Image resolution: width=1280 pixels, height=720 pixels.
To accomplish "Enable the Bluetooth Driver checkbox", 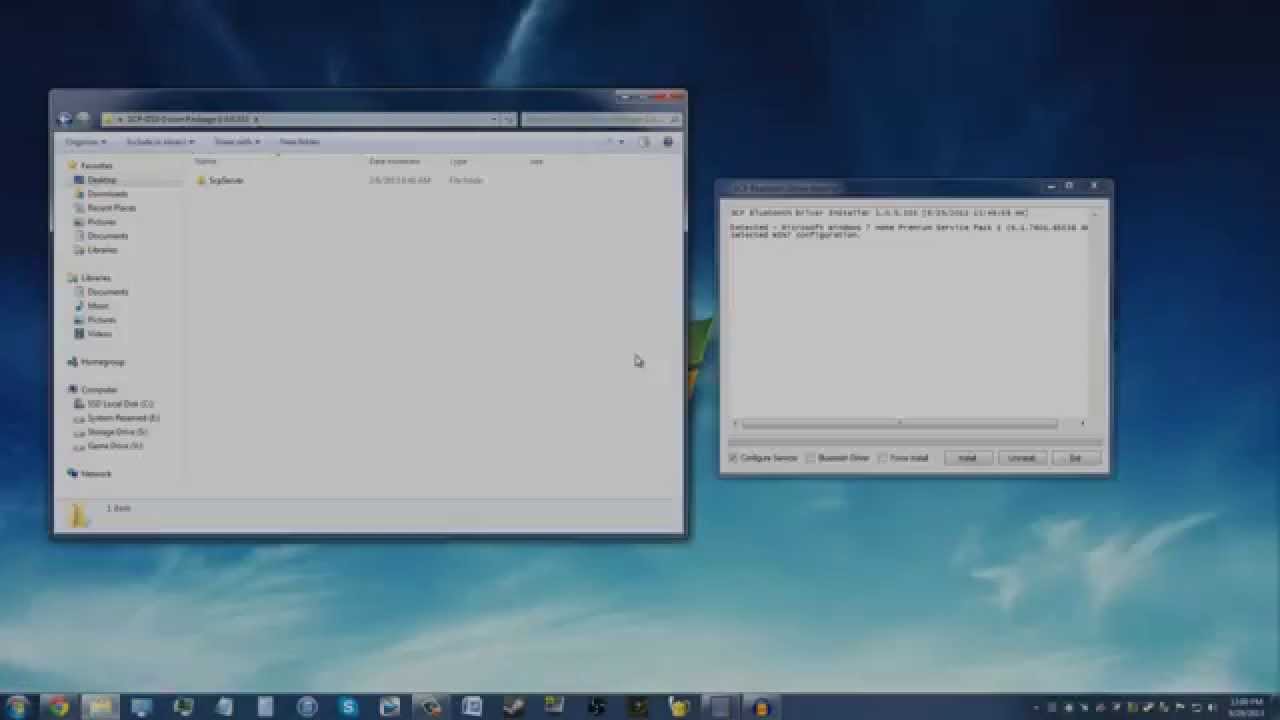I will [x=811, y=458].
